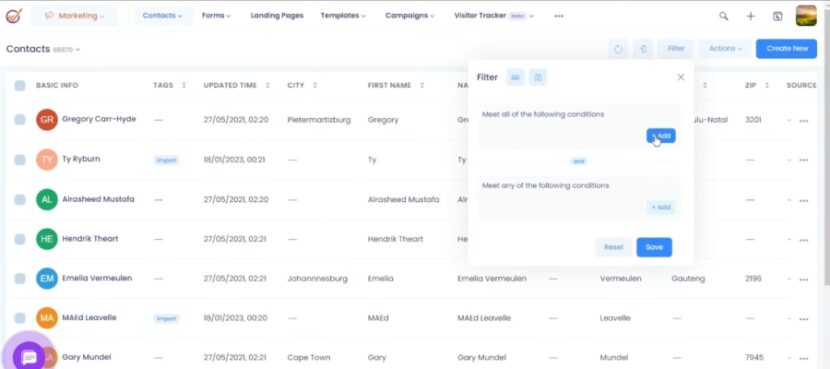Screen dimensions: 830x369
Task: Click the Filter toolbar button
Action: (676, 49)
